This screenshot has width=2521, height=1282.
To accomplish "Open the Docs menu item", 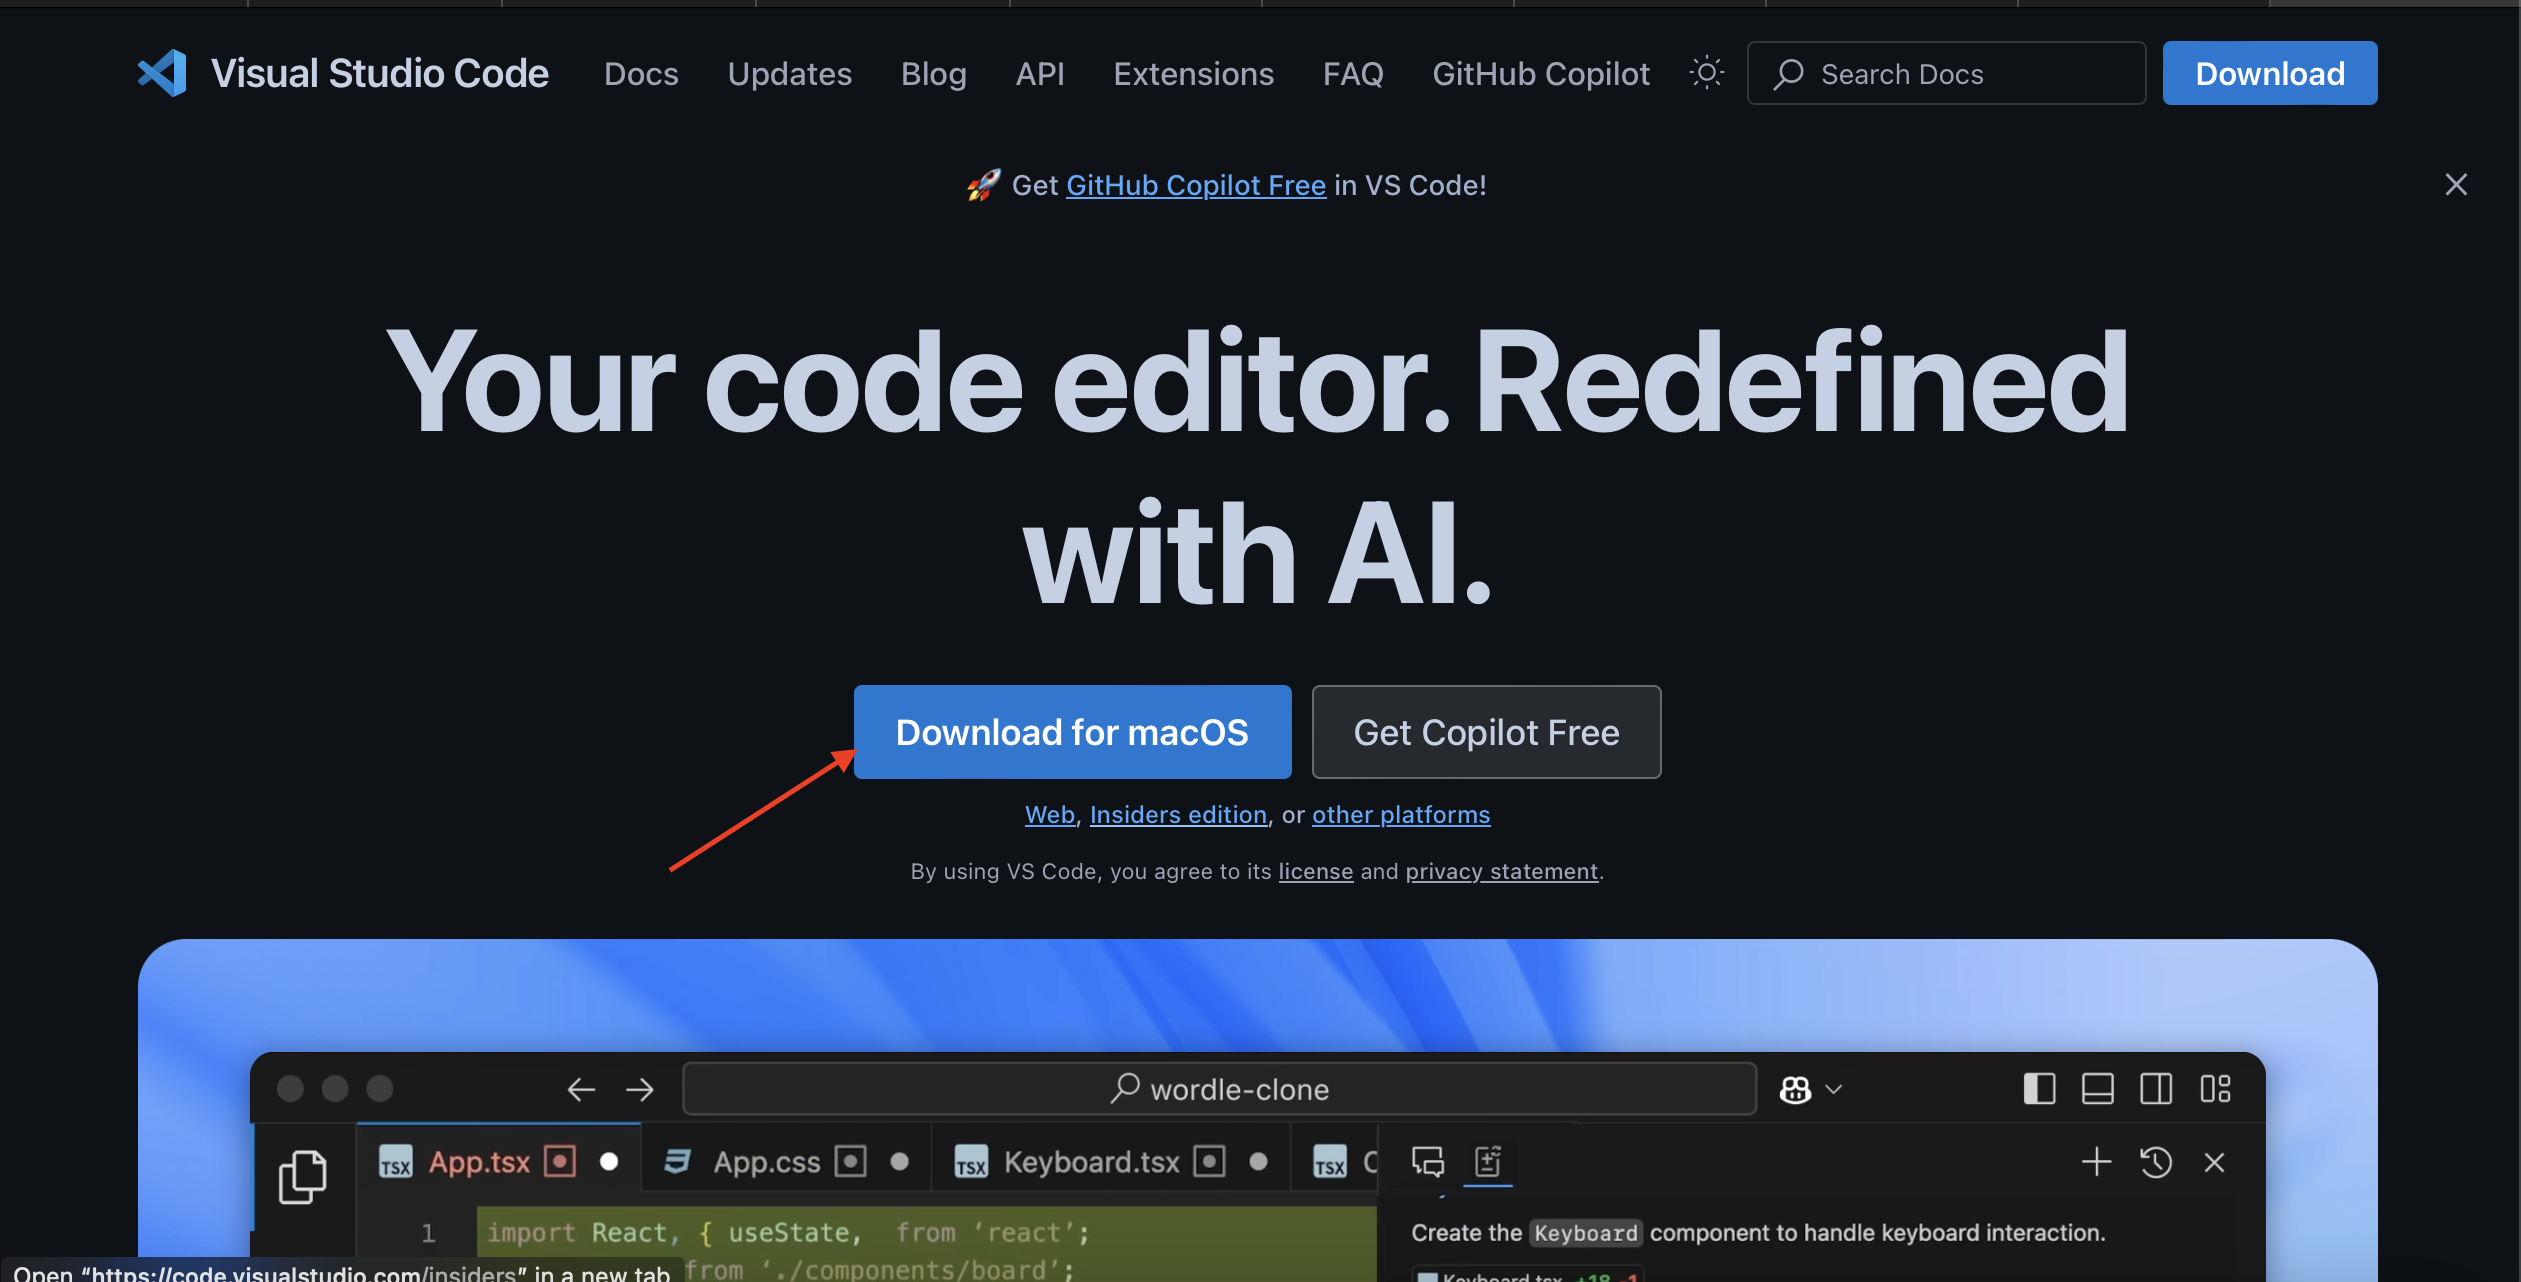I will pyautogui.click(x=641, y=74).
